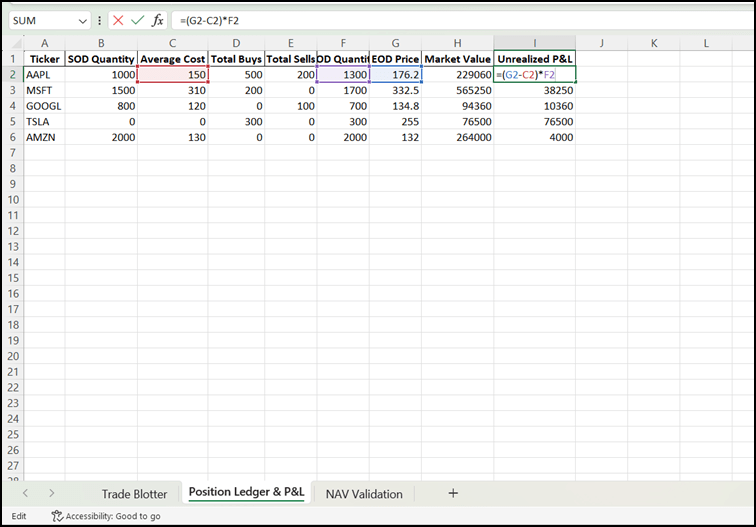Click SOD Quantity cell 1500
Image resolution: width=756 pixels, height=527 pixels.
[101, 90]
